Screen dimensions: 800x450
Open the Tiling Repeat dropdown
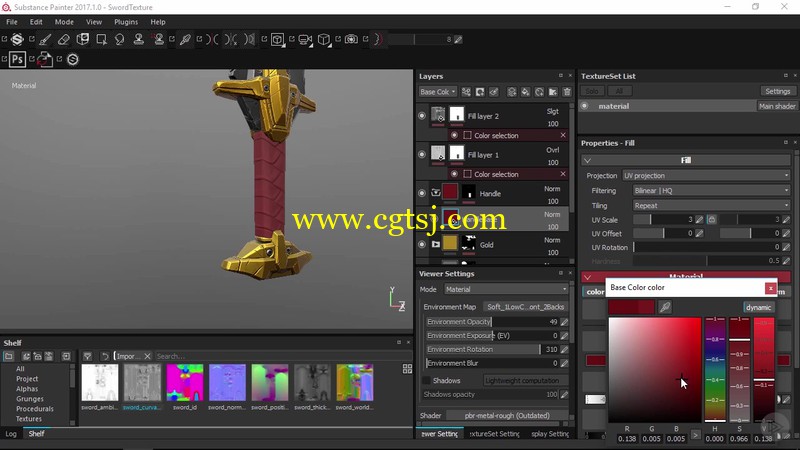[x=711, y=206]
